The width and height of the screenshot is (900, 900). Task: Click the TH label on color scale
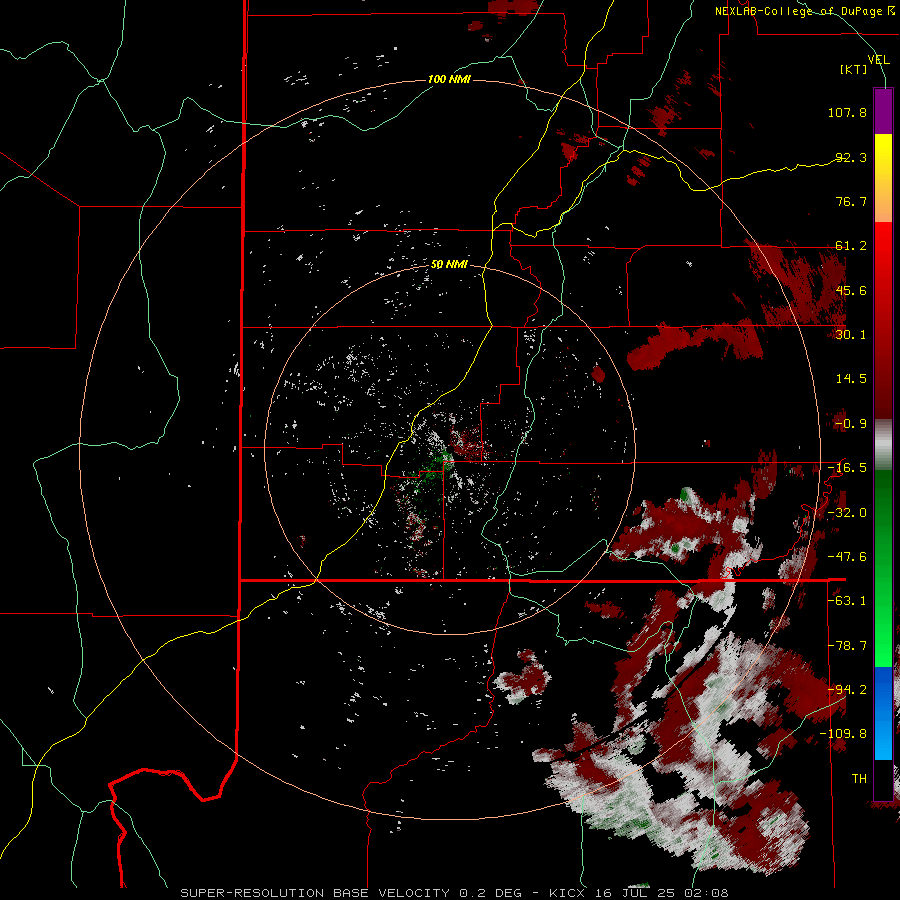859,779
